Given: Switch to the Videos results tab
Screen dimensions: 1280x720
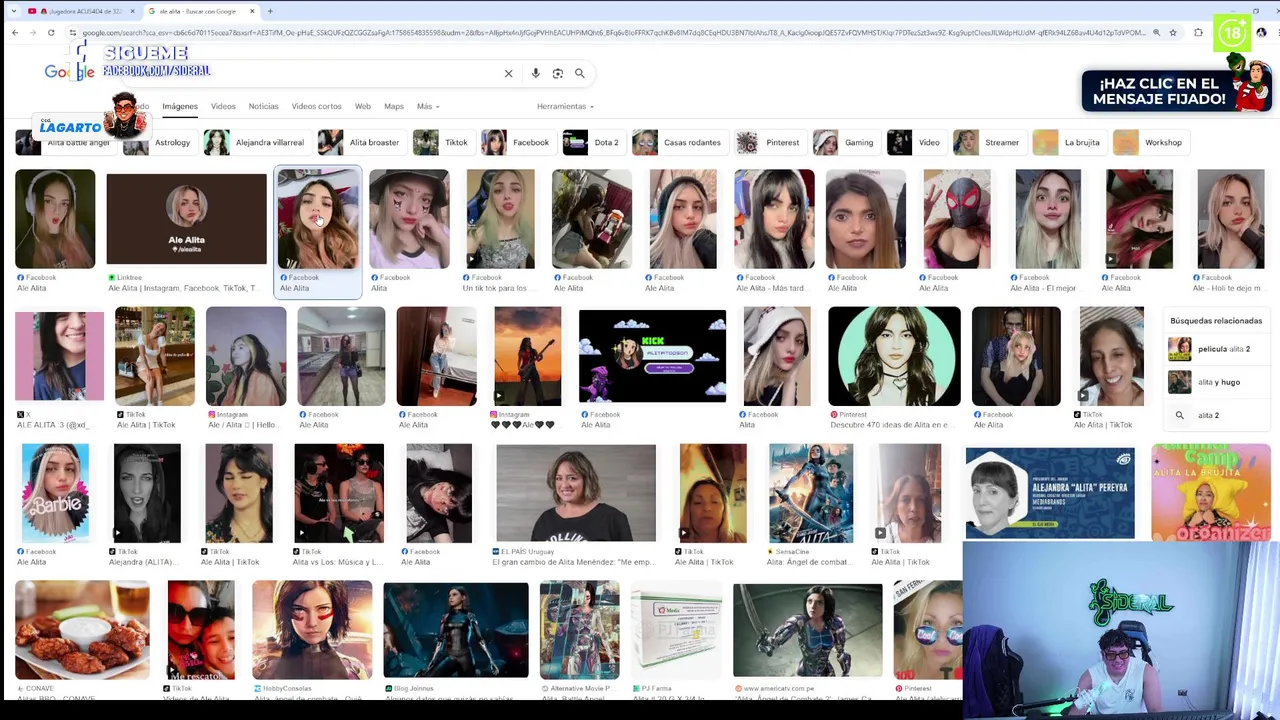Looking at the screenshot, I should (x=223, y=106).
